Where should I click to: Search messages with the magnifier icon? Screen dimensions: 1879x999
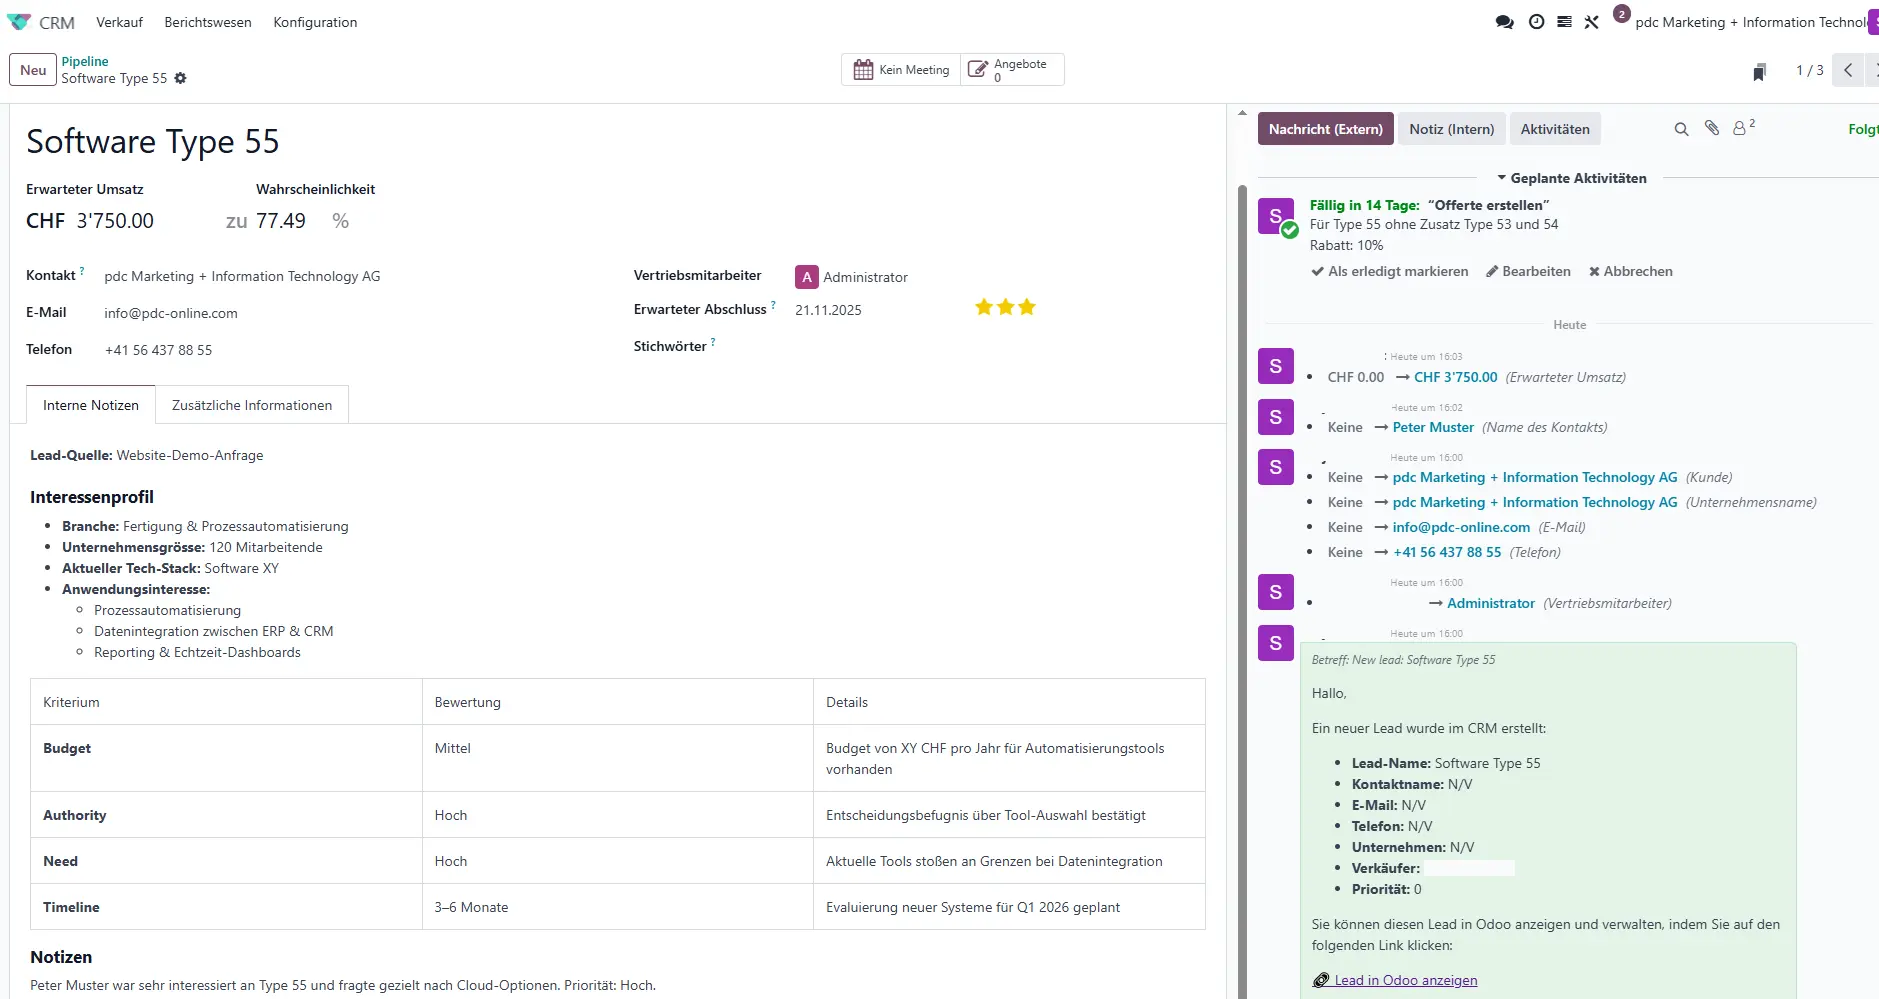tap(1681, 129)
